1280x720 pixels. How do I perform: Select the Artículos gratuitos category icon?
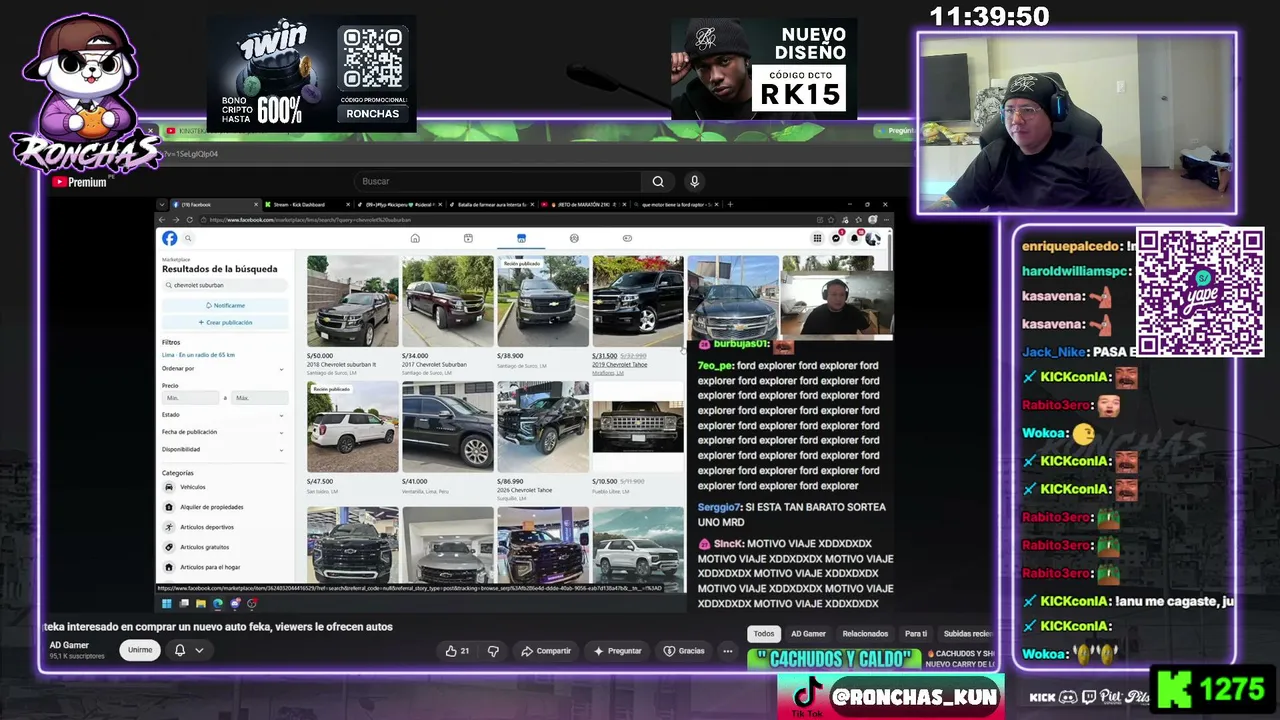click(x=170, y=547)
